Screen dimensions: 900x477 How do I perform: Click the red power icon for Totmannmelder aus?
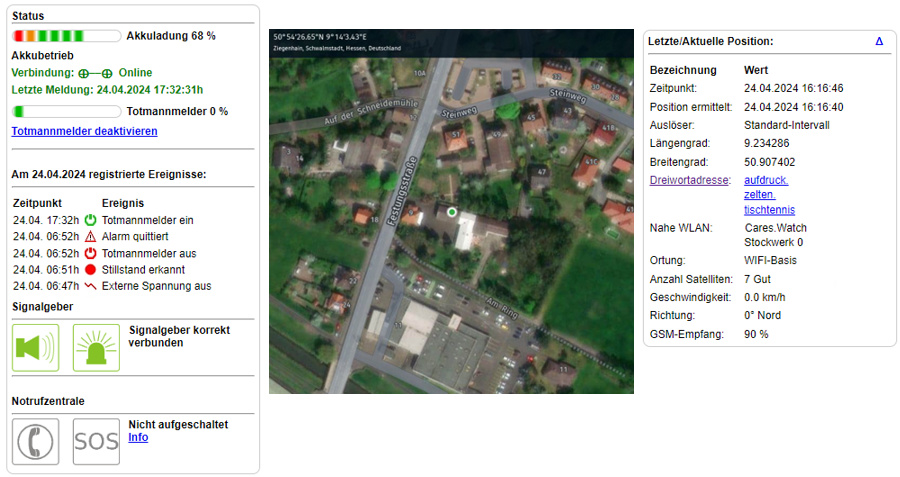coord(90,253)
